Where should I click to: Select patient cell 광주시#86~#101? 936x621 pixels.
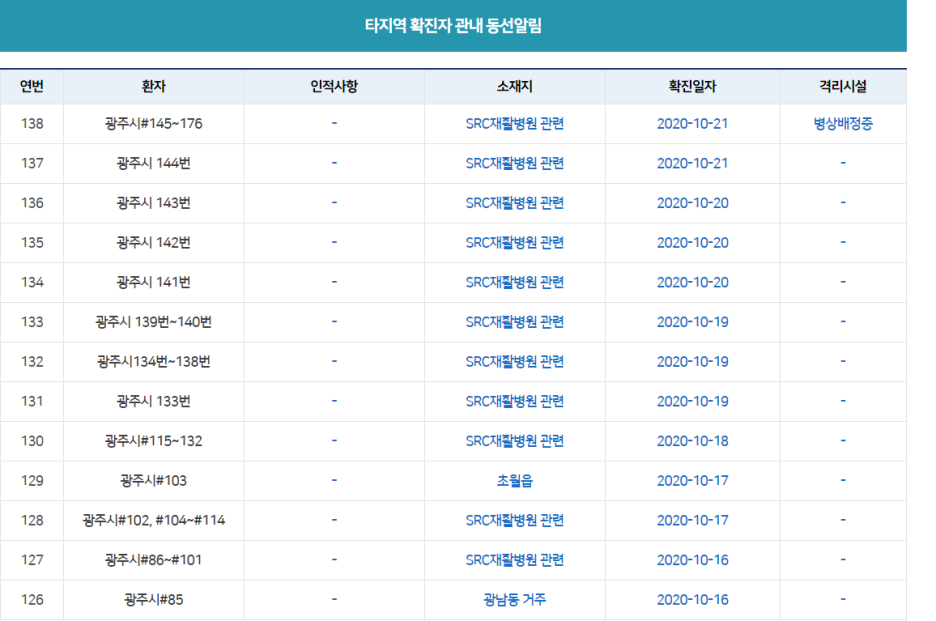(x=153, y=560)
